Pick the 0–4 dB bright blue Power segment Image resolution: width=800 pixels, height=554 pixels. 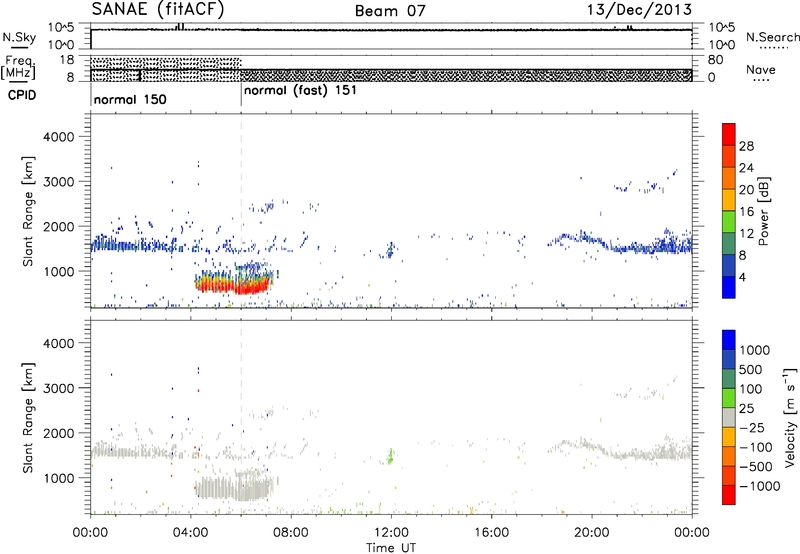729,287
